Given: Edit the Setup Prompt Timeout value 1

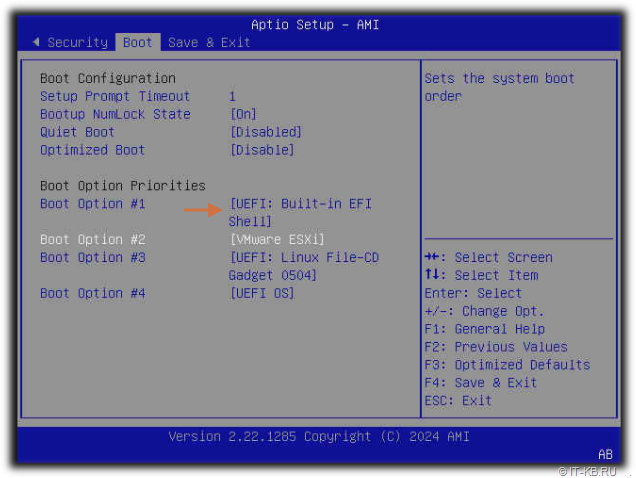Looking at the screenshot, I should pos(232,96).
